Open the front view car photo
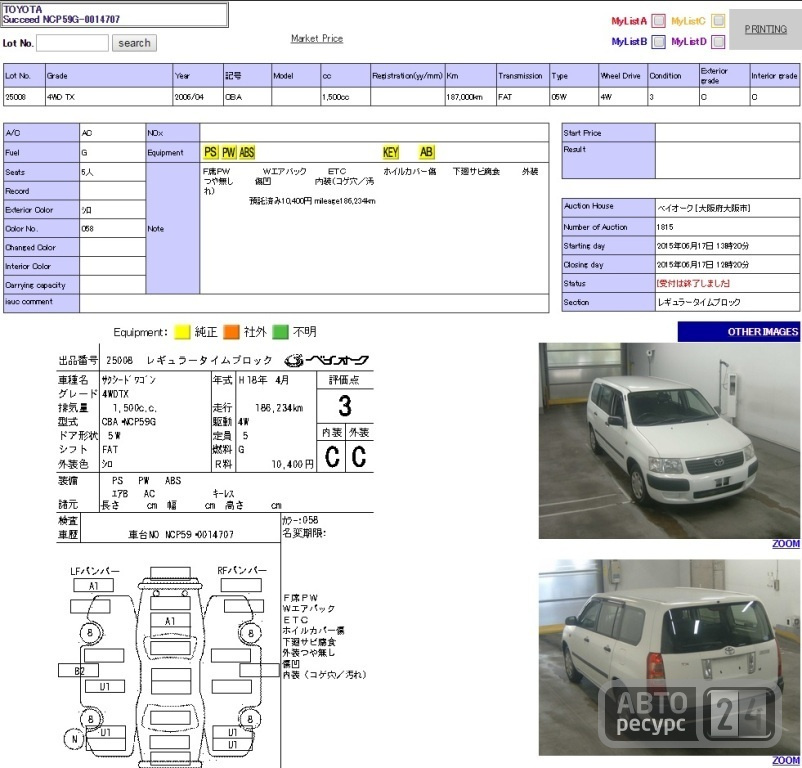The width and height of the screenshot is (802, 768). (669, 441)
